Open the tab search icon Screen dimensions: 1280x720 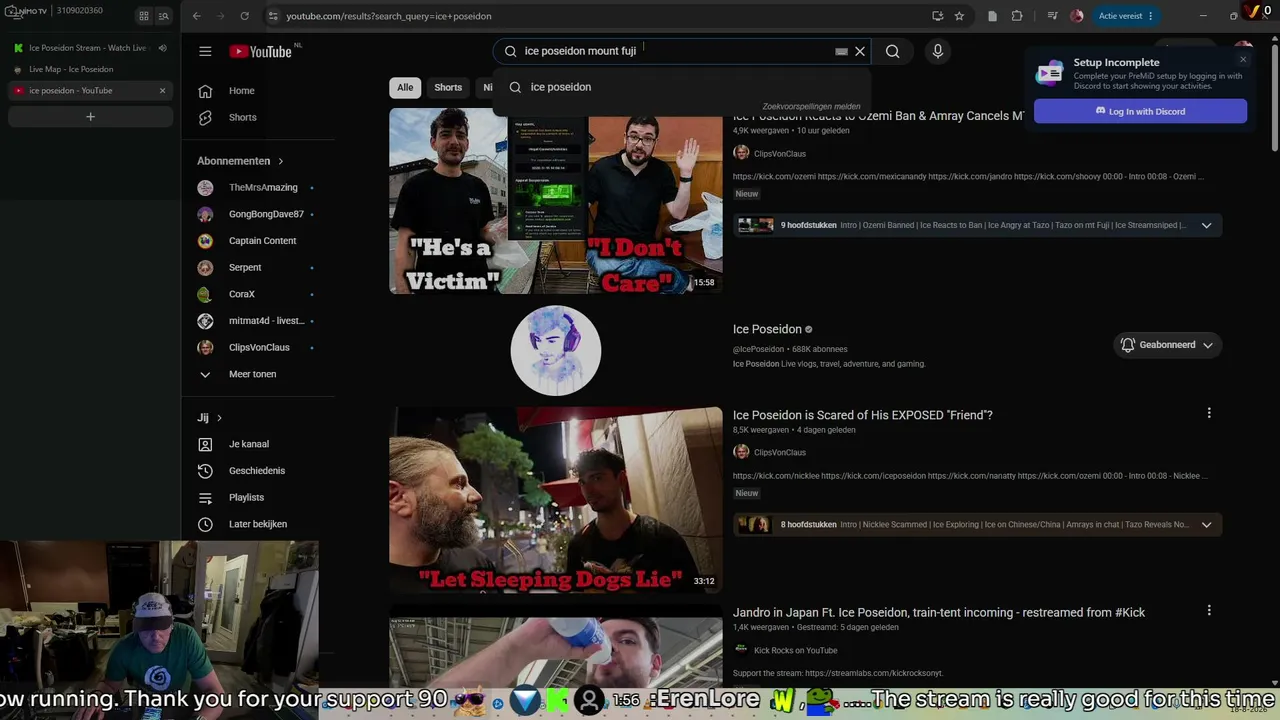point(163,16)
